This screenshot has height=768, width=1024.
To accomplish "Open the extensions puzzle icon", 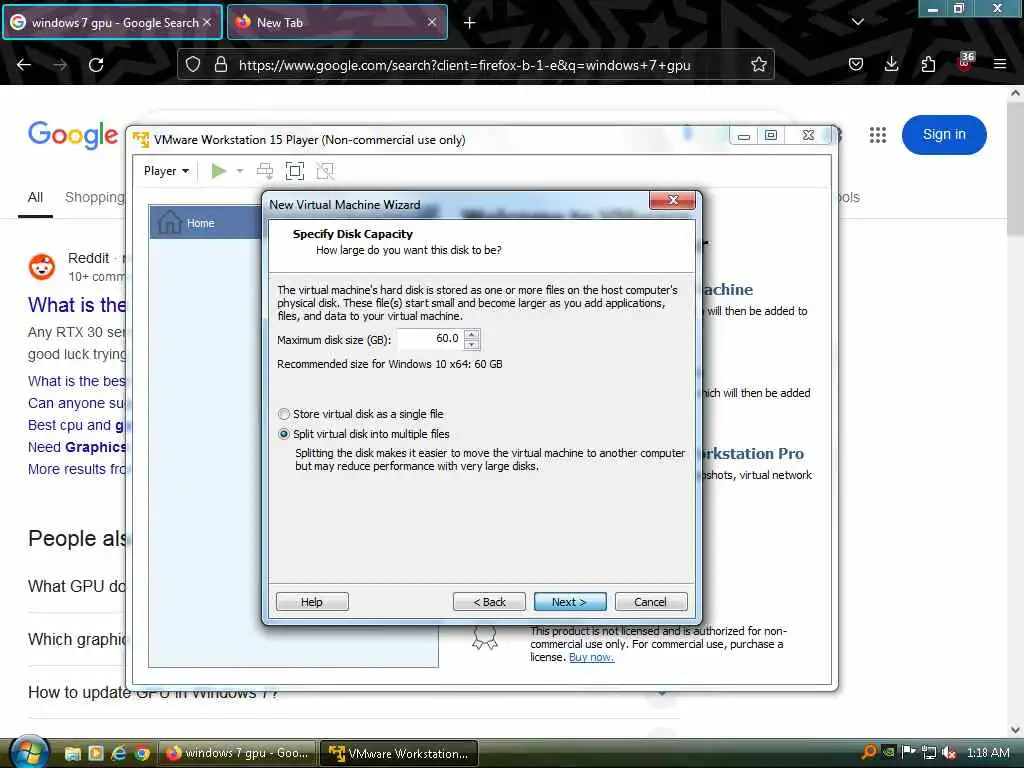I will pyautogui.click(x=928, y=65).
